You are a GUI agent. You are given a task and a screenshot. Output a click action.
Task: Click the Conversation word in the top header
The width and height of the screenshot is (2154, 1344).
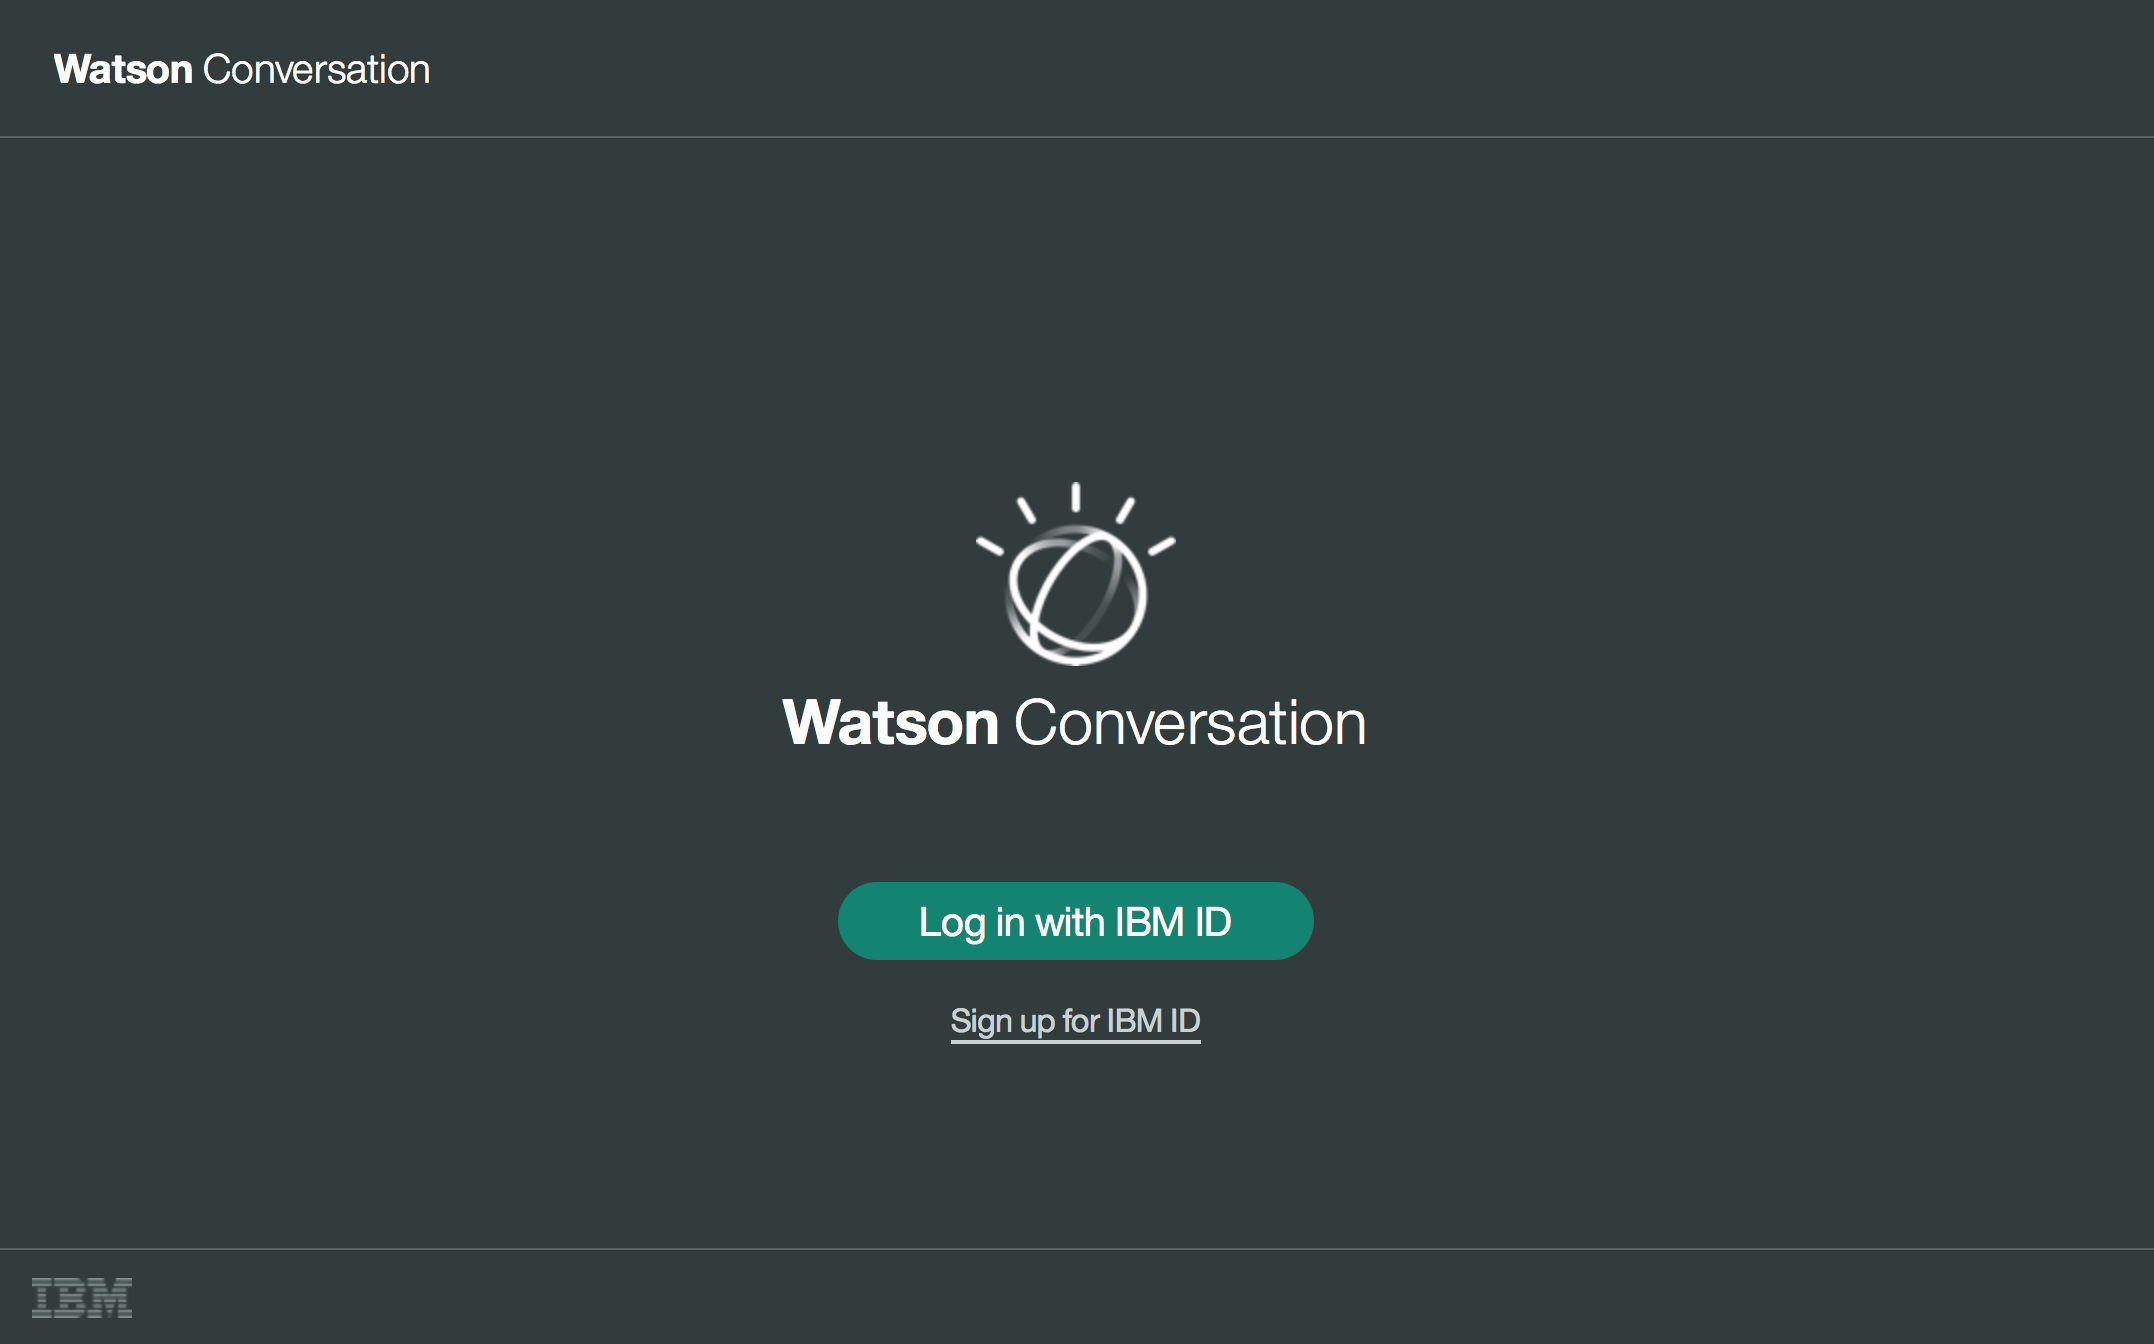point(316,70)
